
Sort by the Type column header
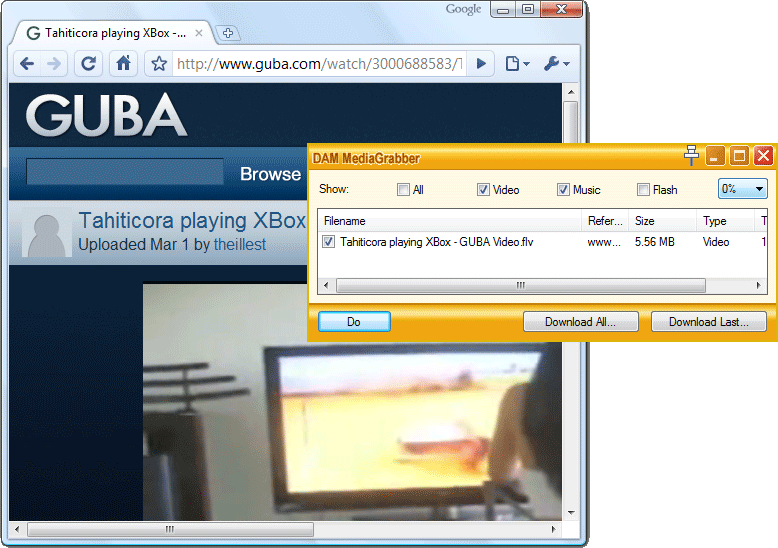725,221
